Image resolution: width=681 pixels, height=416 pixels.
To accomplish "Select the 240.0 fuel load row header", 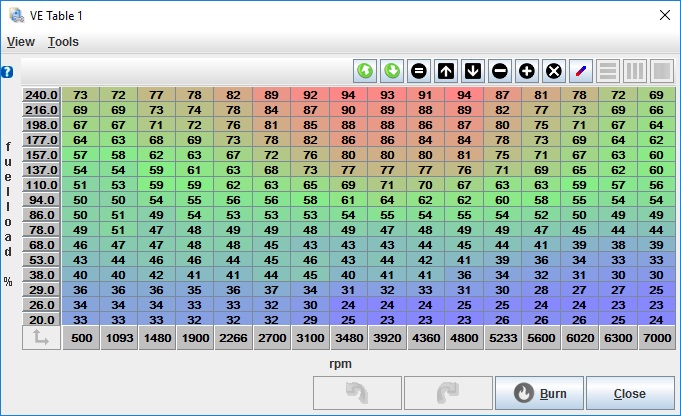I will point(41,95).
